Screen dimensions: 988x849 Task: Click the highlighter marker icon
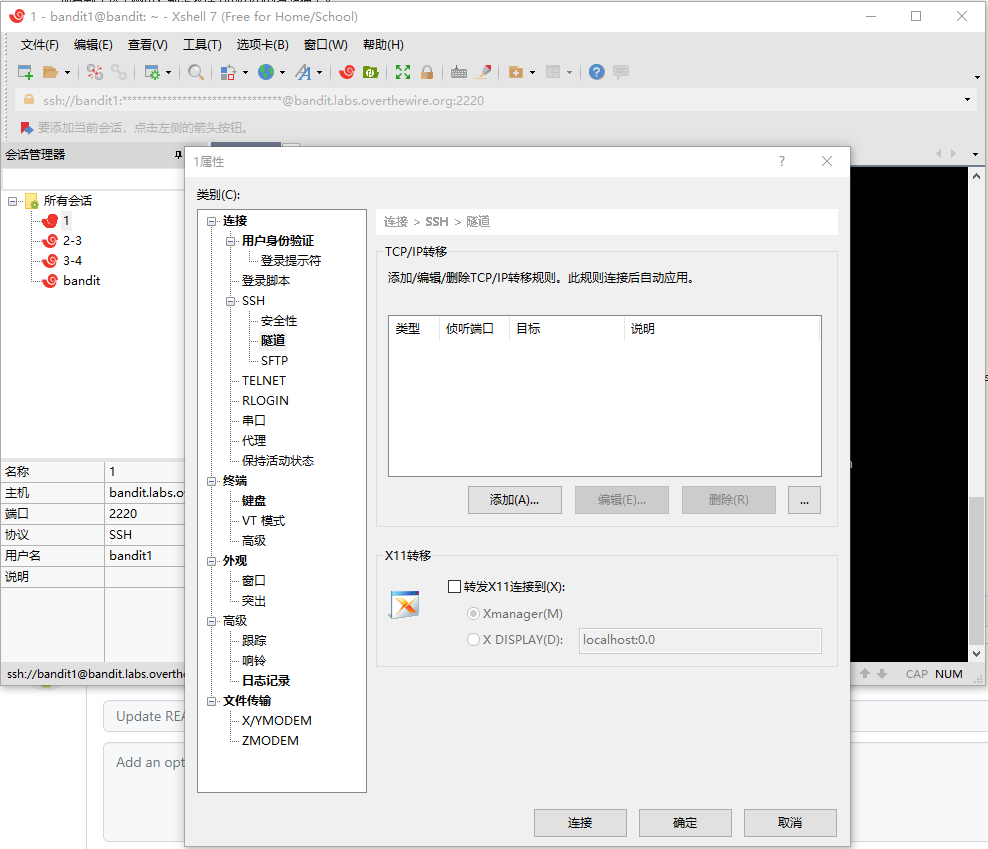click(483, 72)
